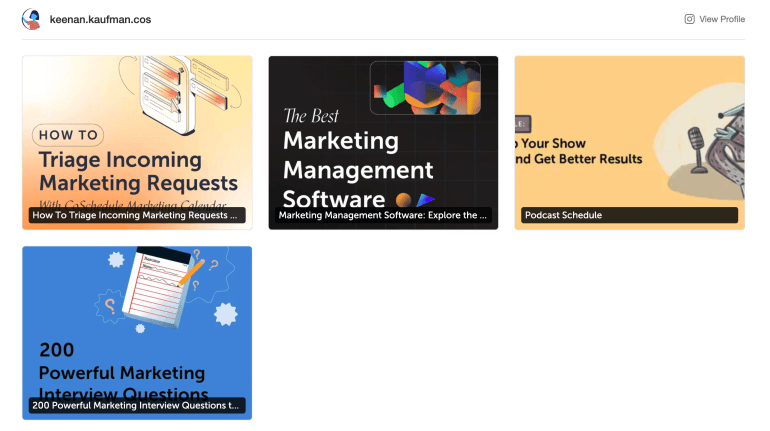Click the Instagram logo icon near View Profile

(x=689, y=19)
